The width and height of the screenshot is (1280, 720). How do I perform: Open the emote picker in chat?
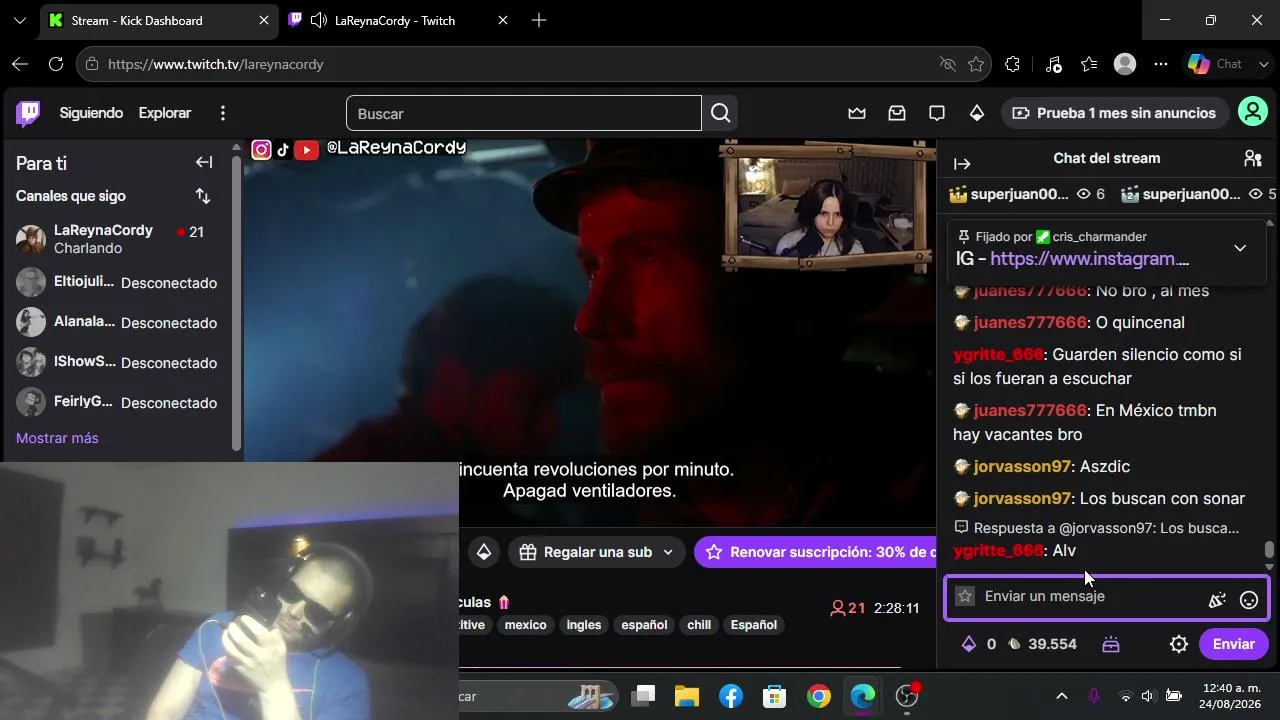click(1249, 600)
